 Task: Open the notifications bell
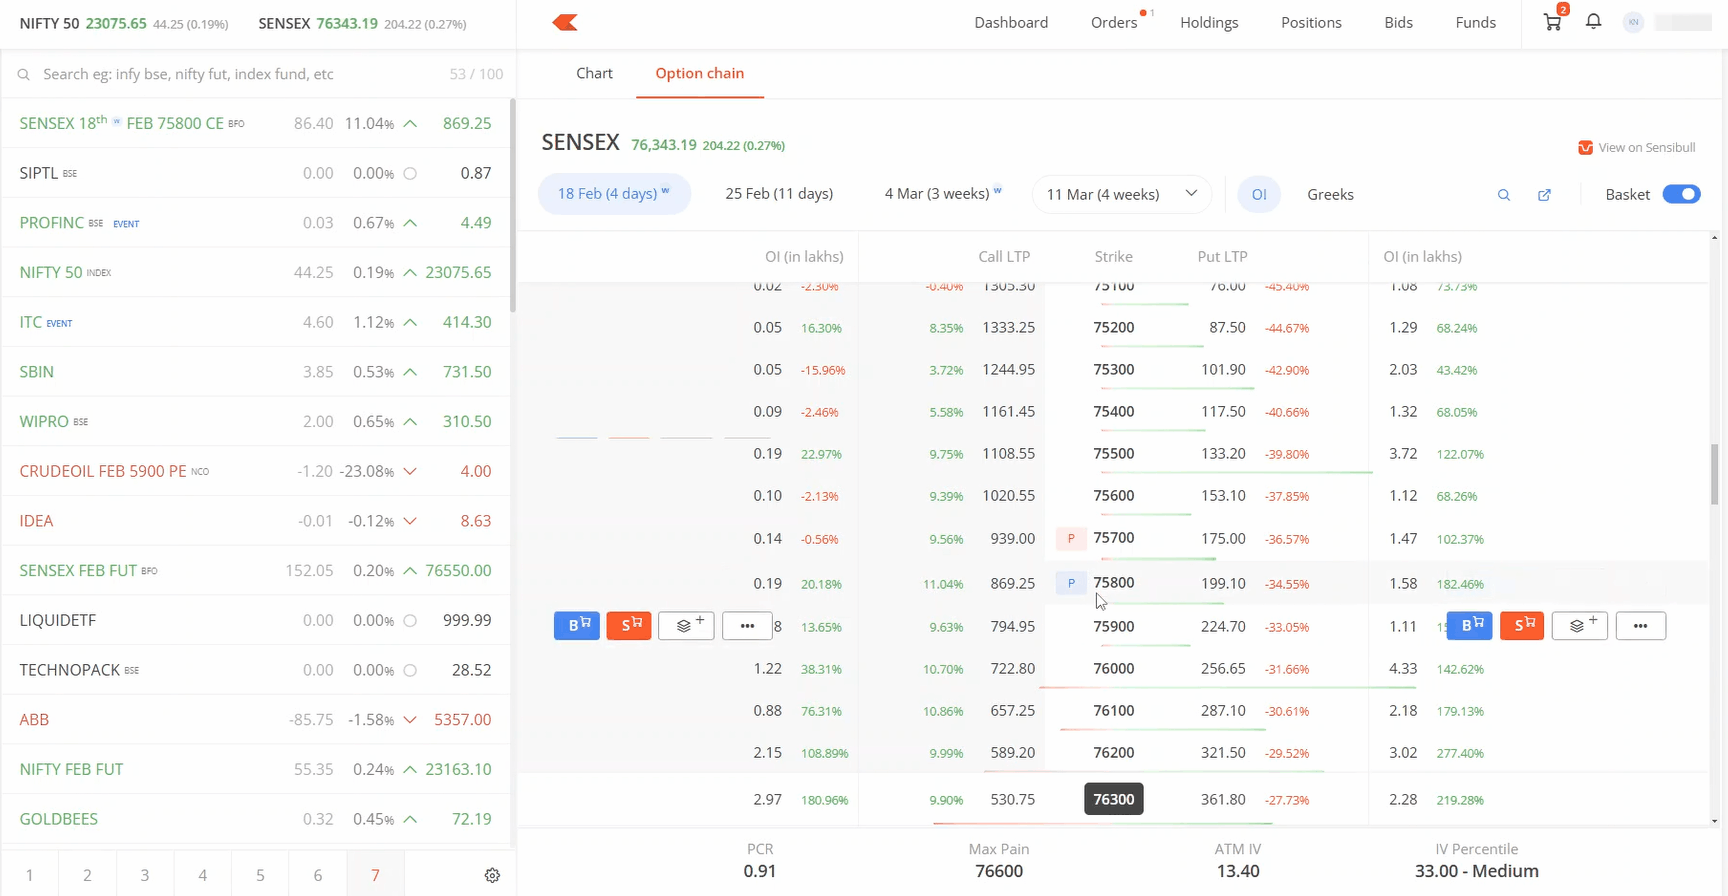tap(1594, 21)
